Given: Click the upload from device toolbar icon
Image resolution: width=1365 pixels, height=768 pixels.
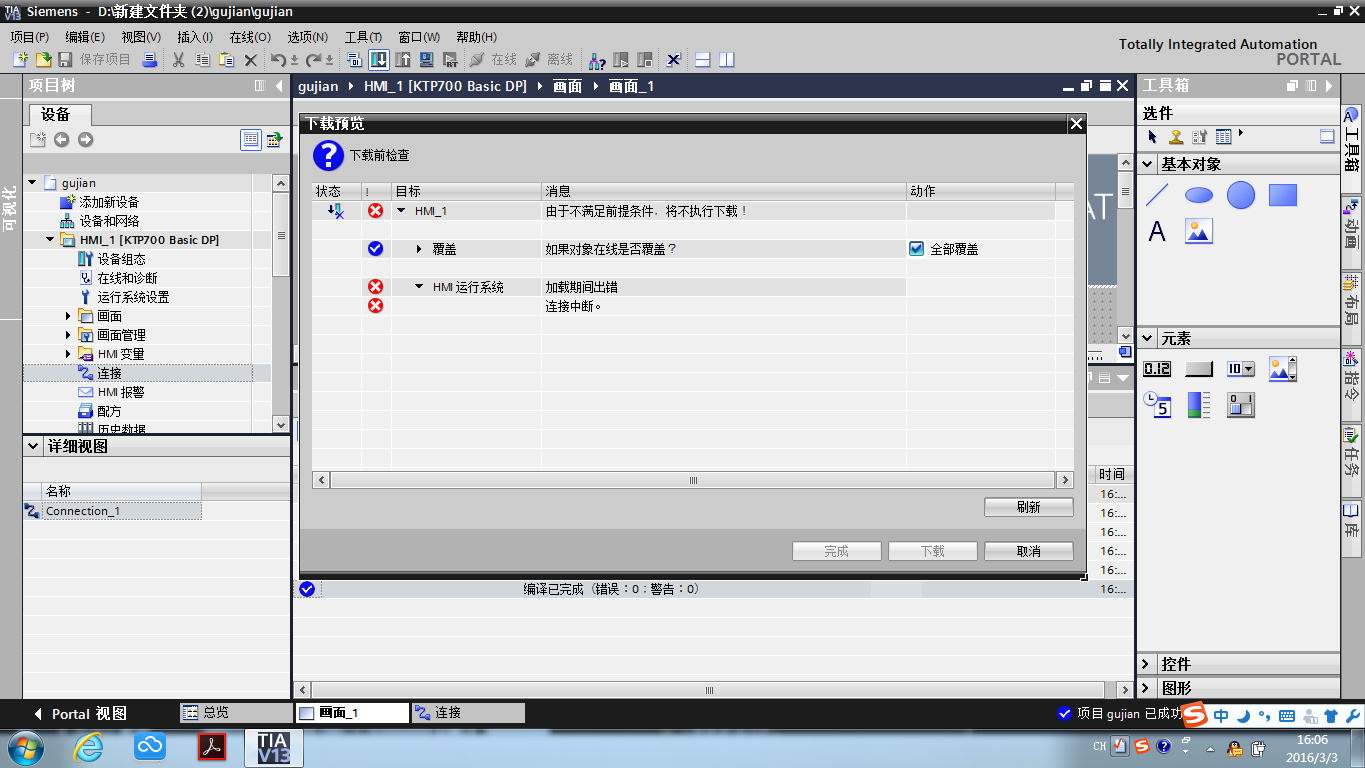Looking at the screenshot, I should 403,60.
